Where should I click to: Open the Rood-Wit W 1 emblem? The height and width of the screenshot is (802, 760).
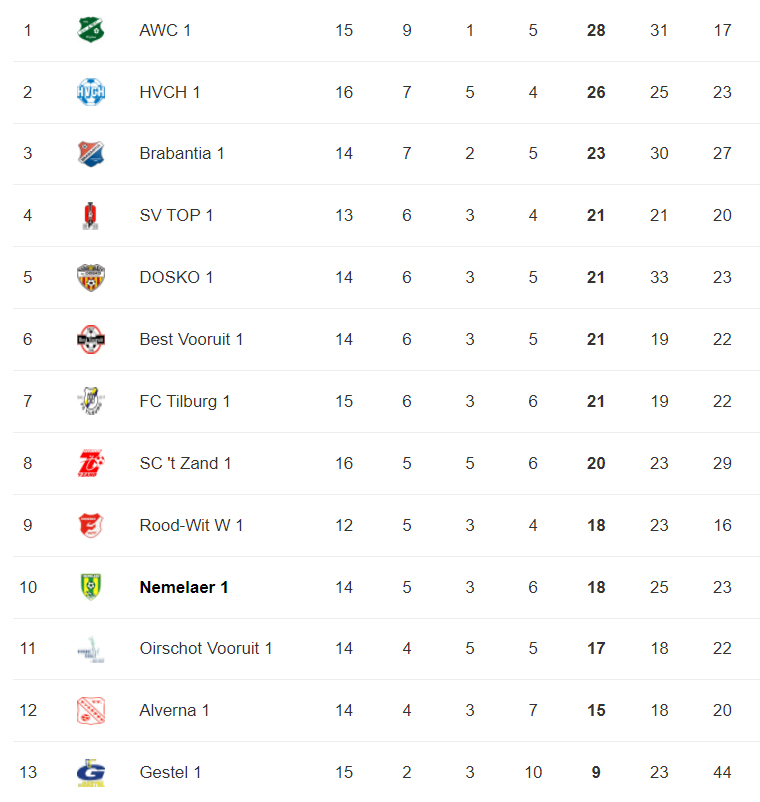pyautogui.click(x=91, y=525)
